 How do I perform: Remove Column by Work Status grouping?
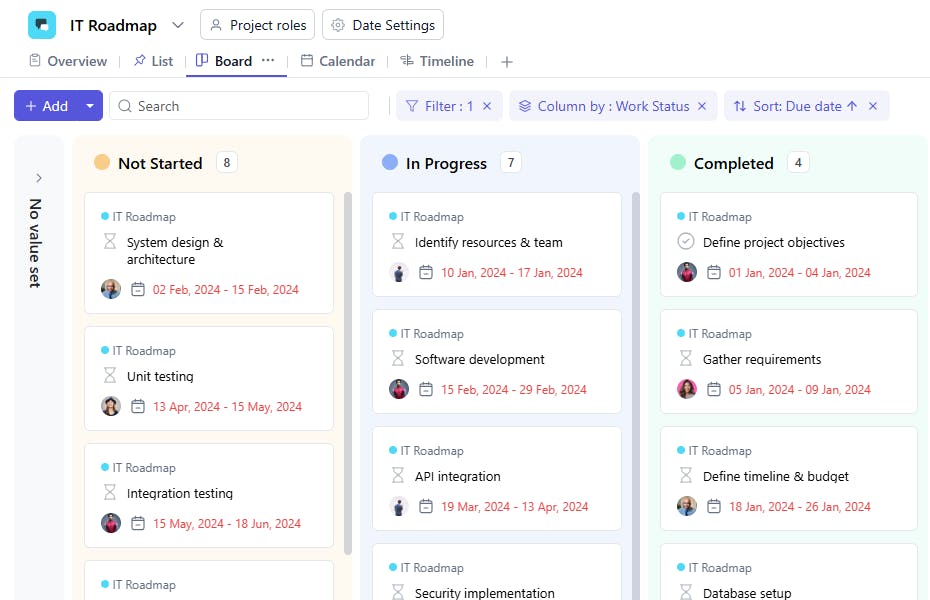coord(702,106)
